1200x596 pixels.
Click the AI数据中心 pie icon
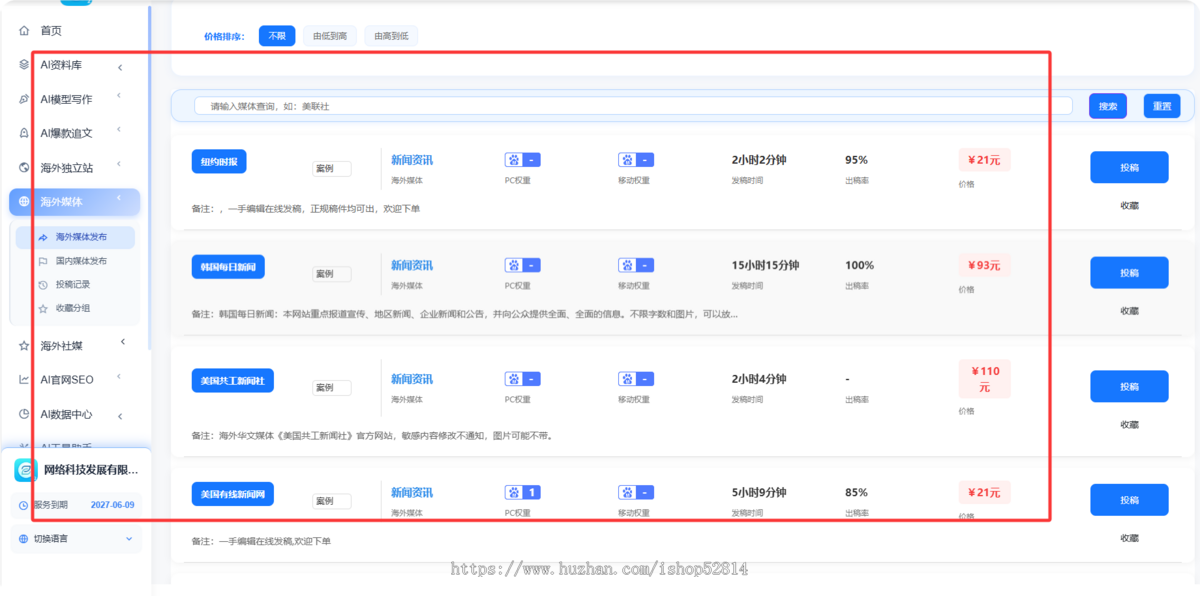pyautogui.click(x=24, y=414)
